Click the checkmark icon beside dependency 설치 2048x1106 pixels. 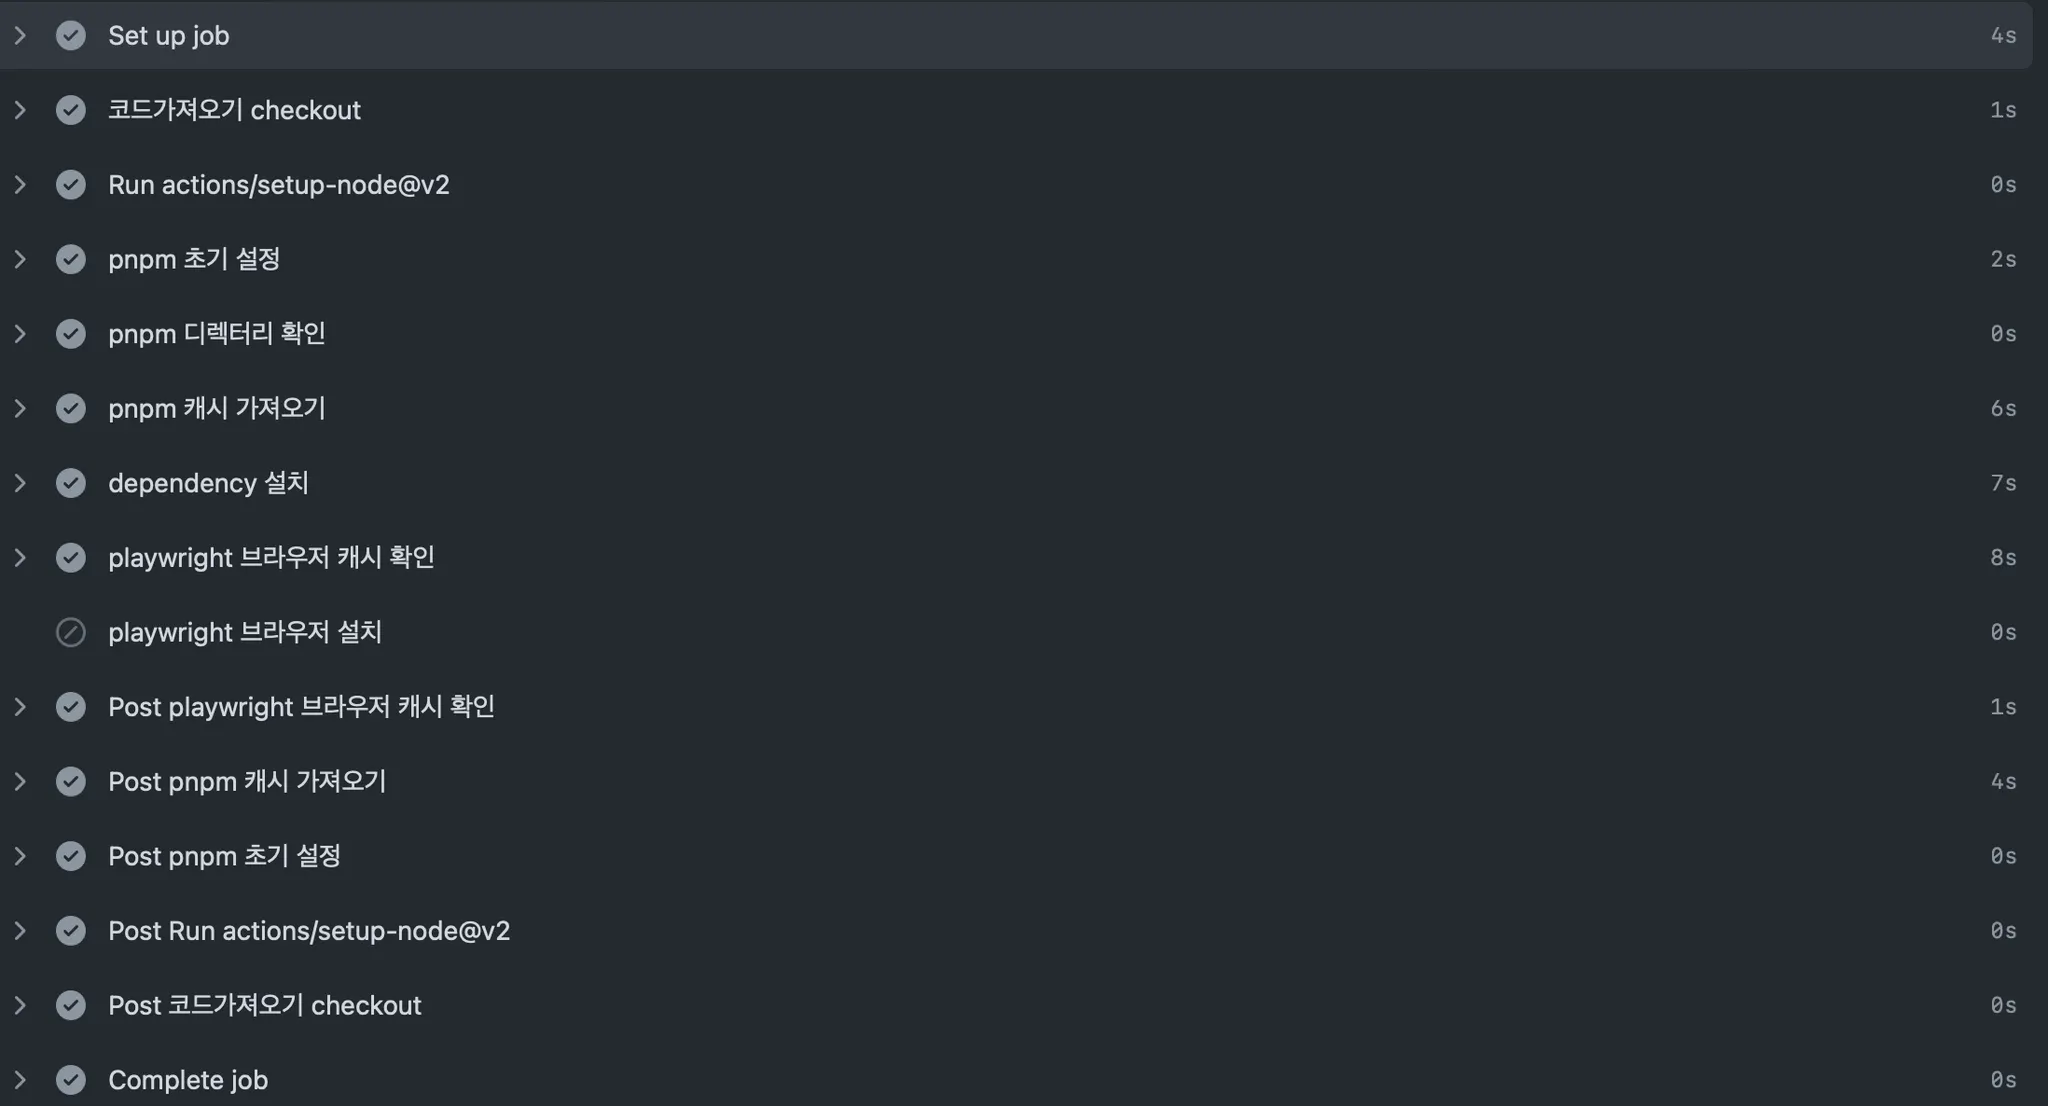(70, 483)
